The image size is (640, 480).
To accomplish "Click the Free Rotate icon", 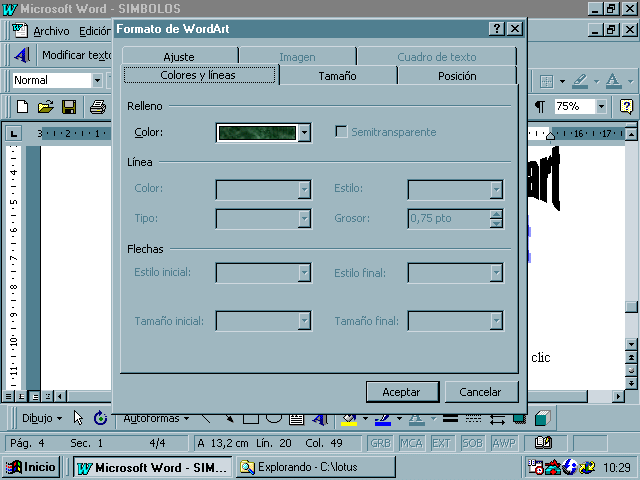I will (100, 418).
